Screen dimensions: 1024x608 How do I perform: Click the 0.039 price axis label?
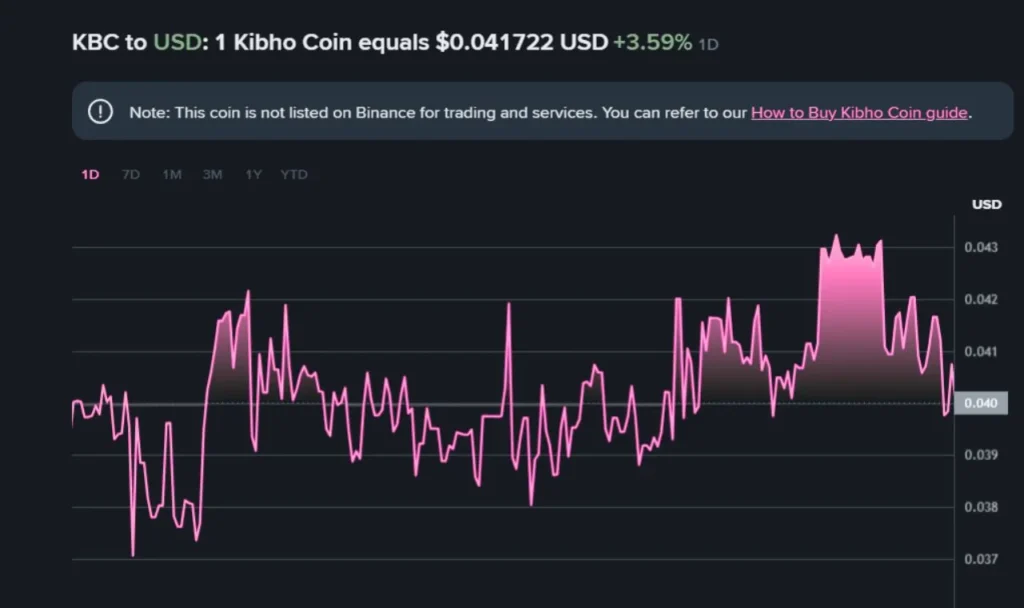(982, 455)
